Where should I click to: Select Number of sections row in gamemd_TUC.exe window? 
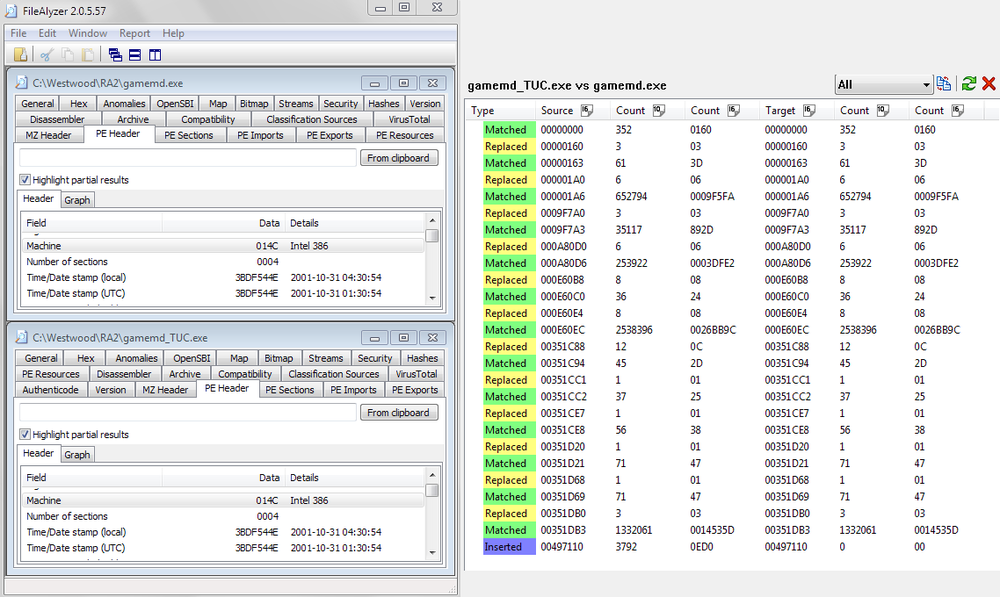coord(223,517)
